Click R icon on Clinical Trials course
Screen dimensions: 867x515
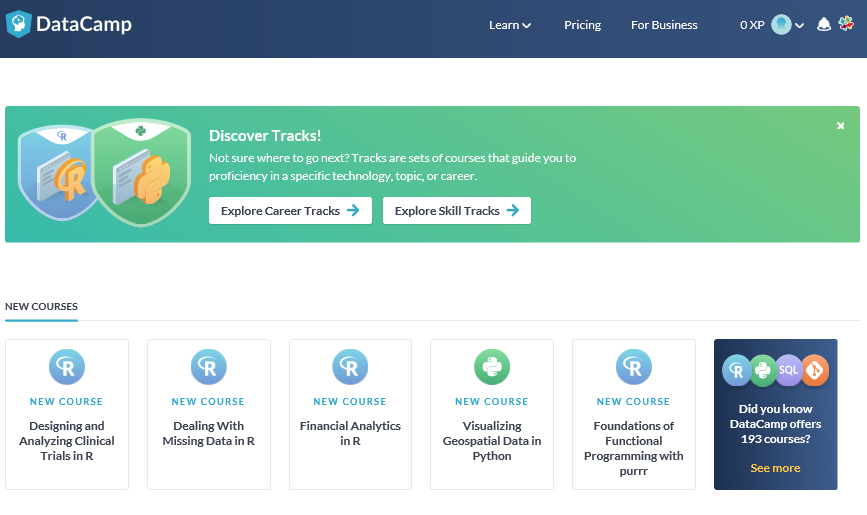coord(67,367)
